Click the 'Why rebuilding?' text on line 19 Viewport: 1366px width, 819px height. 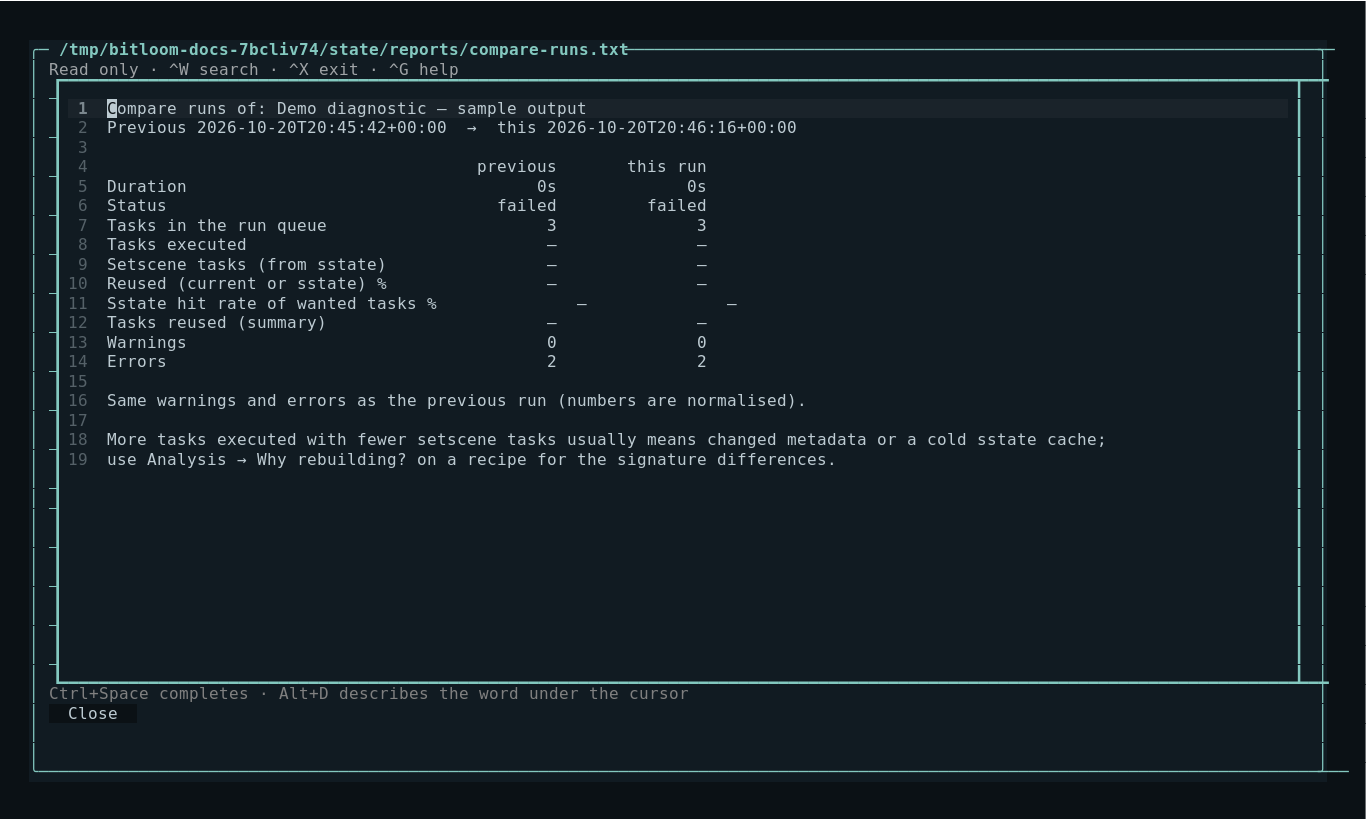(x=332, y=460)
